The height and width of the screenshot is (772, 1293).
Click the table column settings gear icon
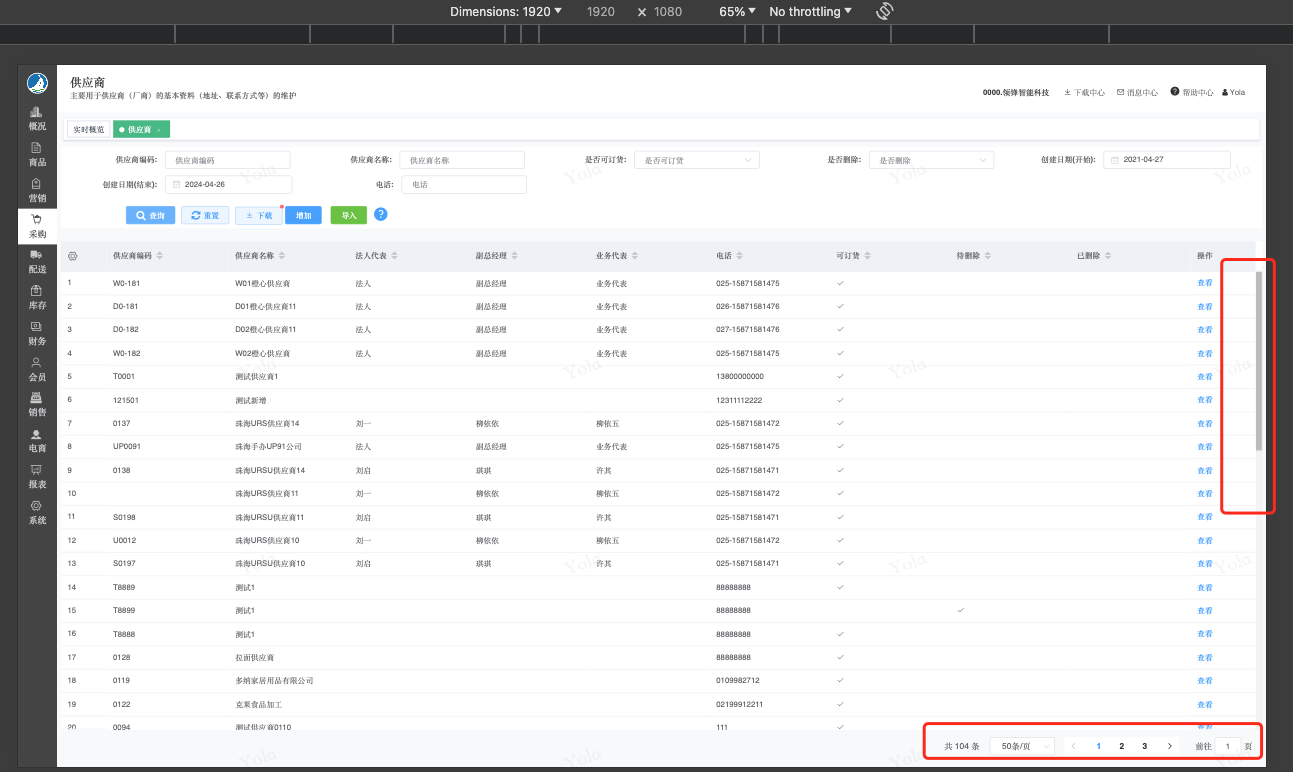click(x=73, y=257)
